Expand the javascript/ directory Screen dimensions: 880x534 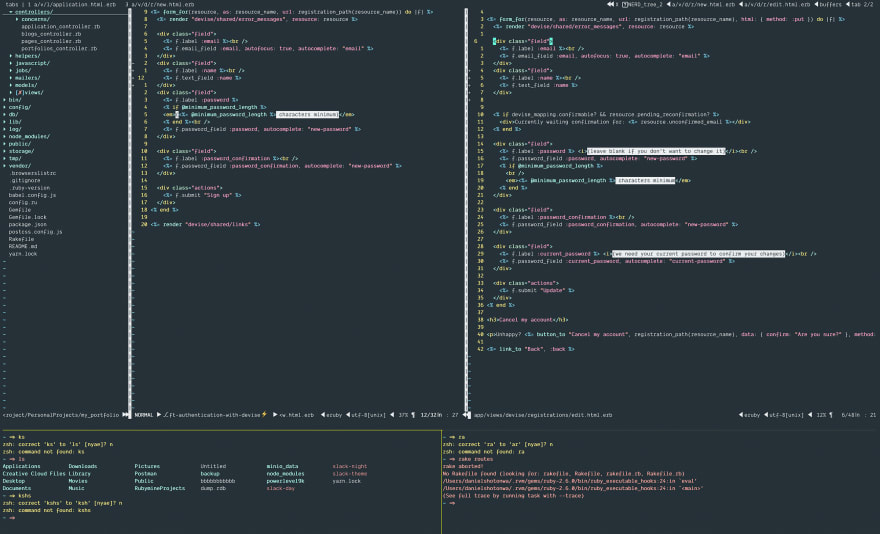click(x=30, y=63)
